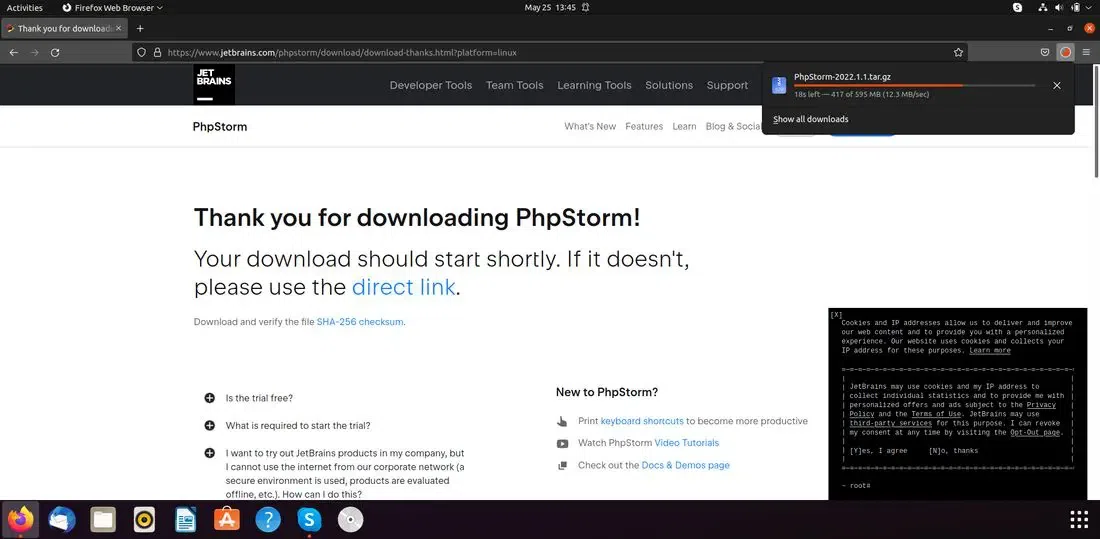Screen dimensions: 1100x539
Task: Open Blog & Social menu
Action: 734,126
